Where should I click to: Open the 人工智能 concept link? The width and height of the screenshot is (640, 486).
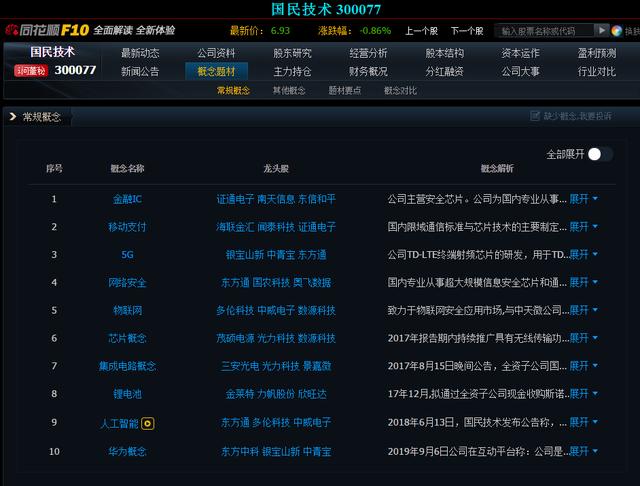click(x=119, y=424)
